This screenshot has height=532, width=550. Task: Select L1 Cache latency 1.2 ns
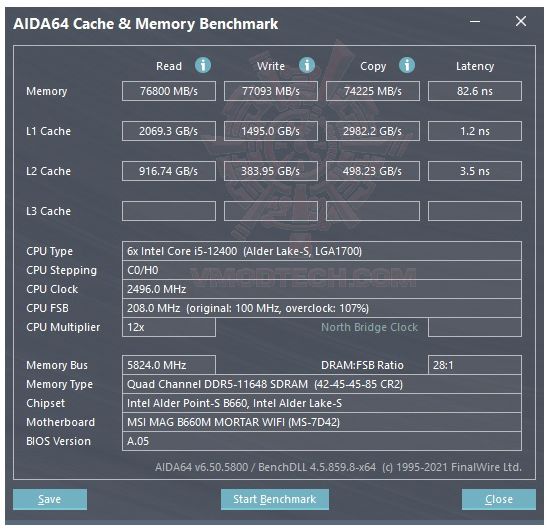coord(475,131)
